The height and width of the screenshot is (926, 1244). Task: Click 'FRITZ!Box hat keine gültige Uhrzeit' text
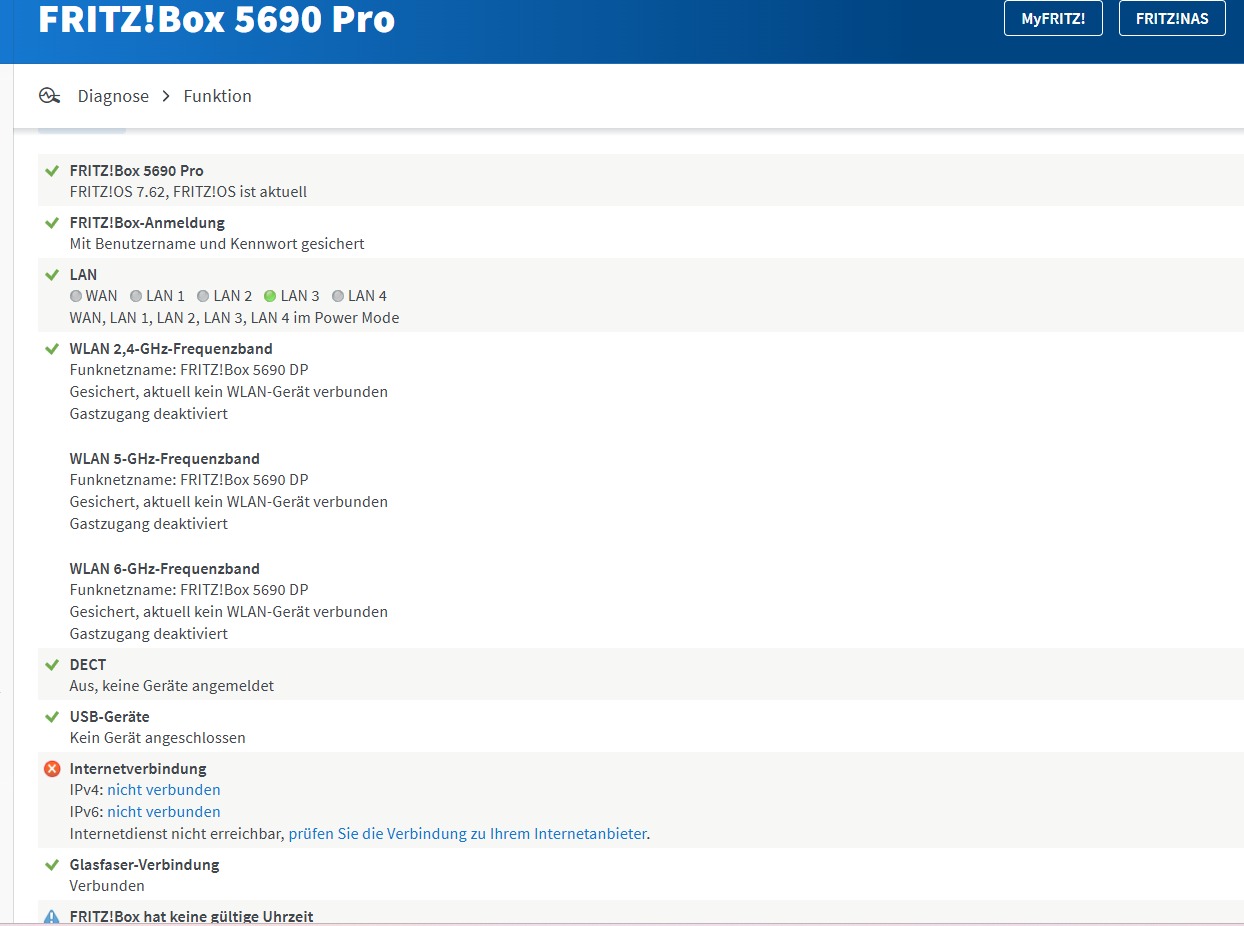191,916
